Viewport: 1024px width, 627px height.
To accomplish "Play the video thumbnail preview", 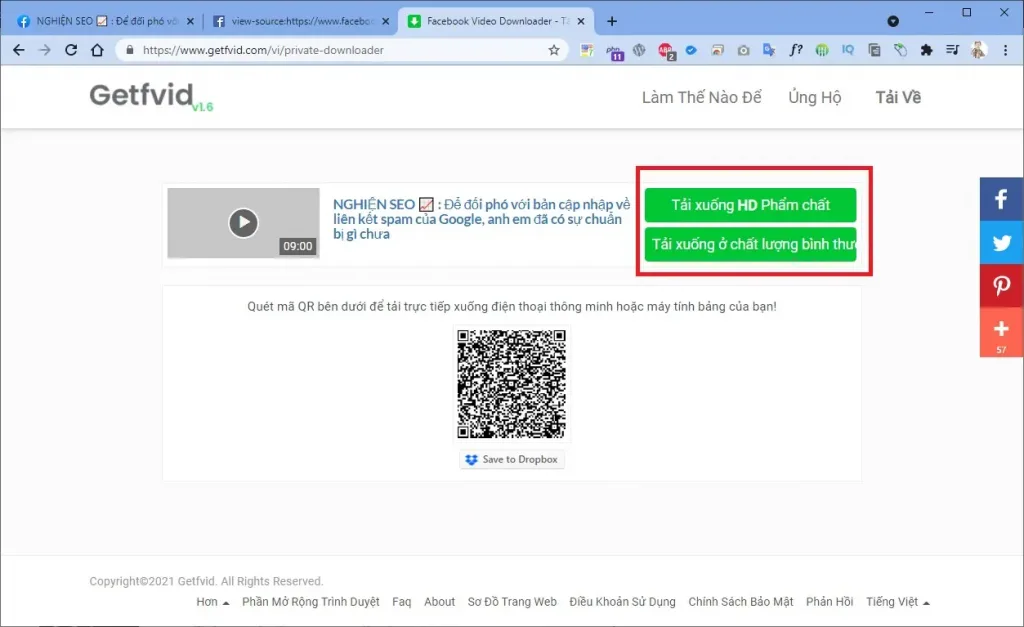I will pos(243,222).
